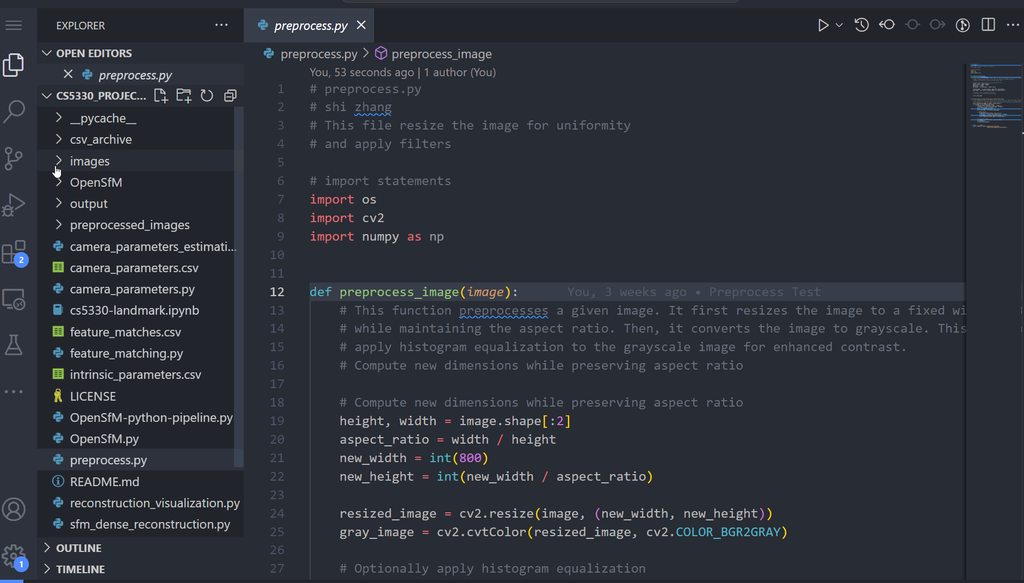Click the code minimap
The height and width of the screenshot is (583, 1024).
tap(995, 98)
